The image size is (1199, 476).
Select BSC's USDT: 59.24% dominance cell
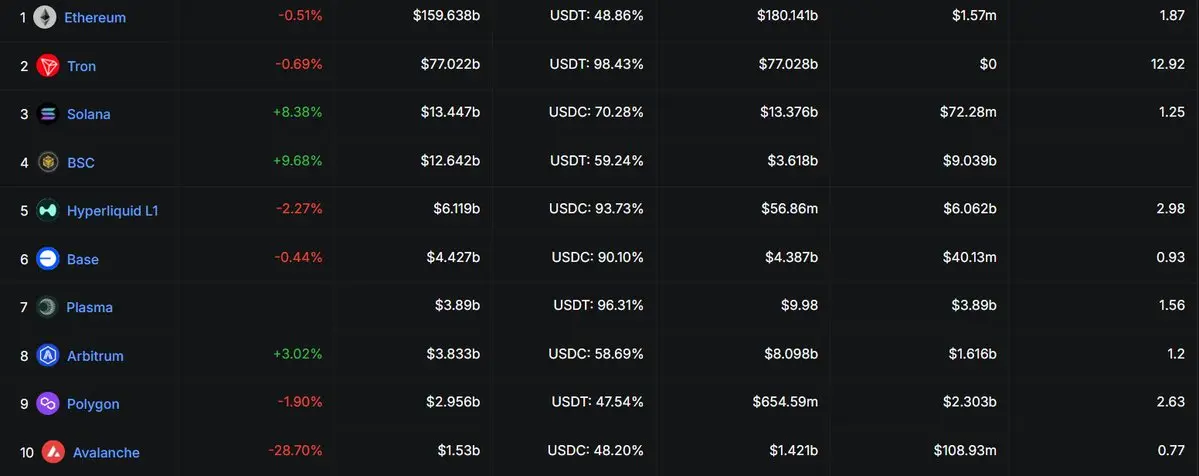tap(596, 161)
